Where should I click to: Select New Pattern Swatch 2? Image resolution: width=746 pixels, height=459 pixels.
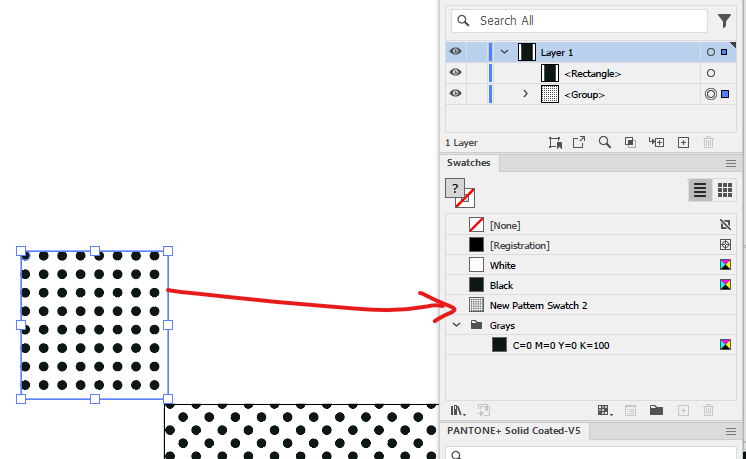coord(591,305)
